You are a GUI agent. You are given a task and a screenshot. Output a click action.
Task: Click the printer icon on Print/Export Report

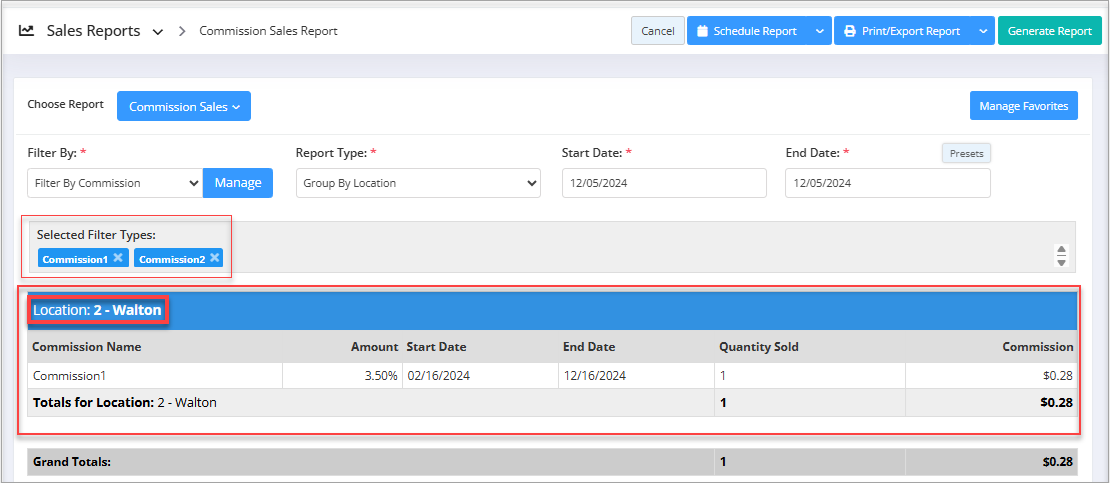coord(849,31)
